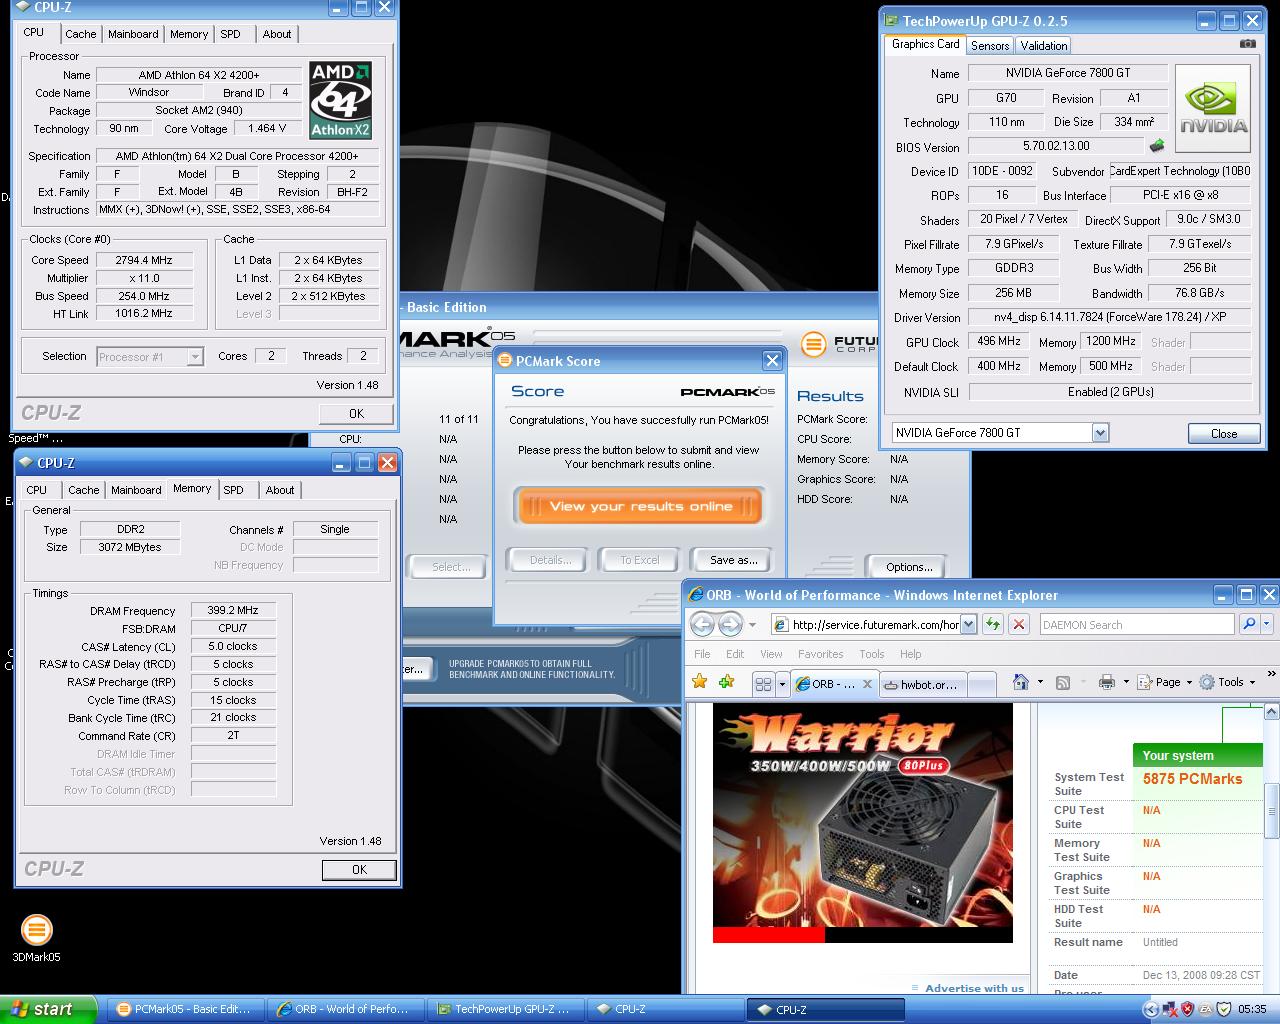The image size is (1280, 1024).
Task: Open the Home button dropdown arrow
Action: point(1040,682)
